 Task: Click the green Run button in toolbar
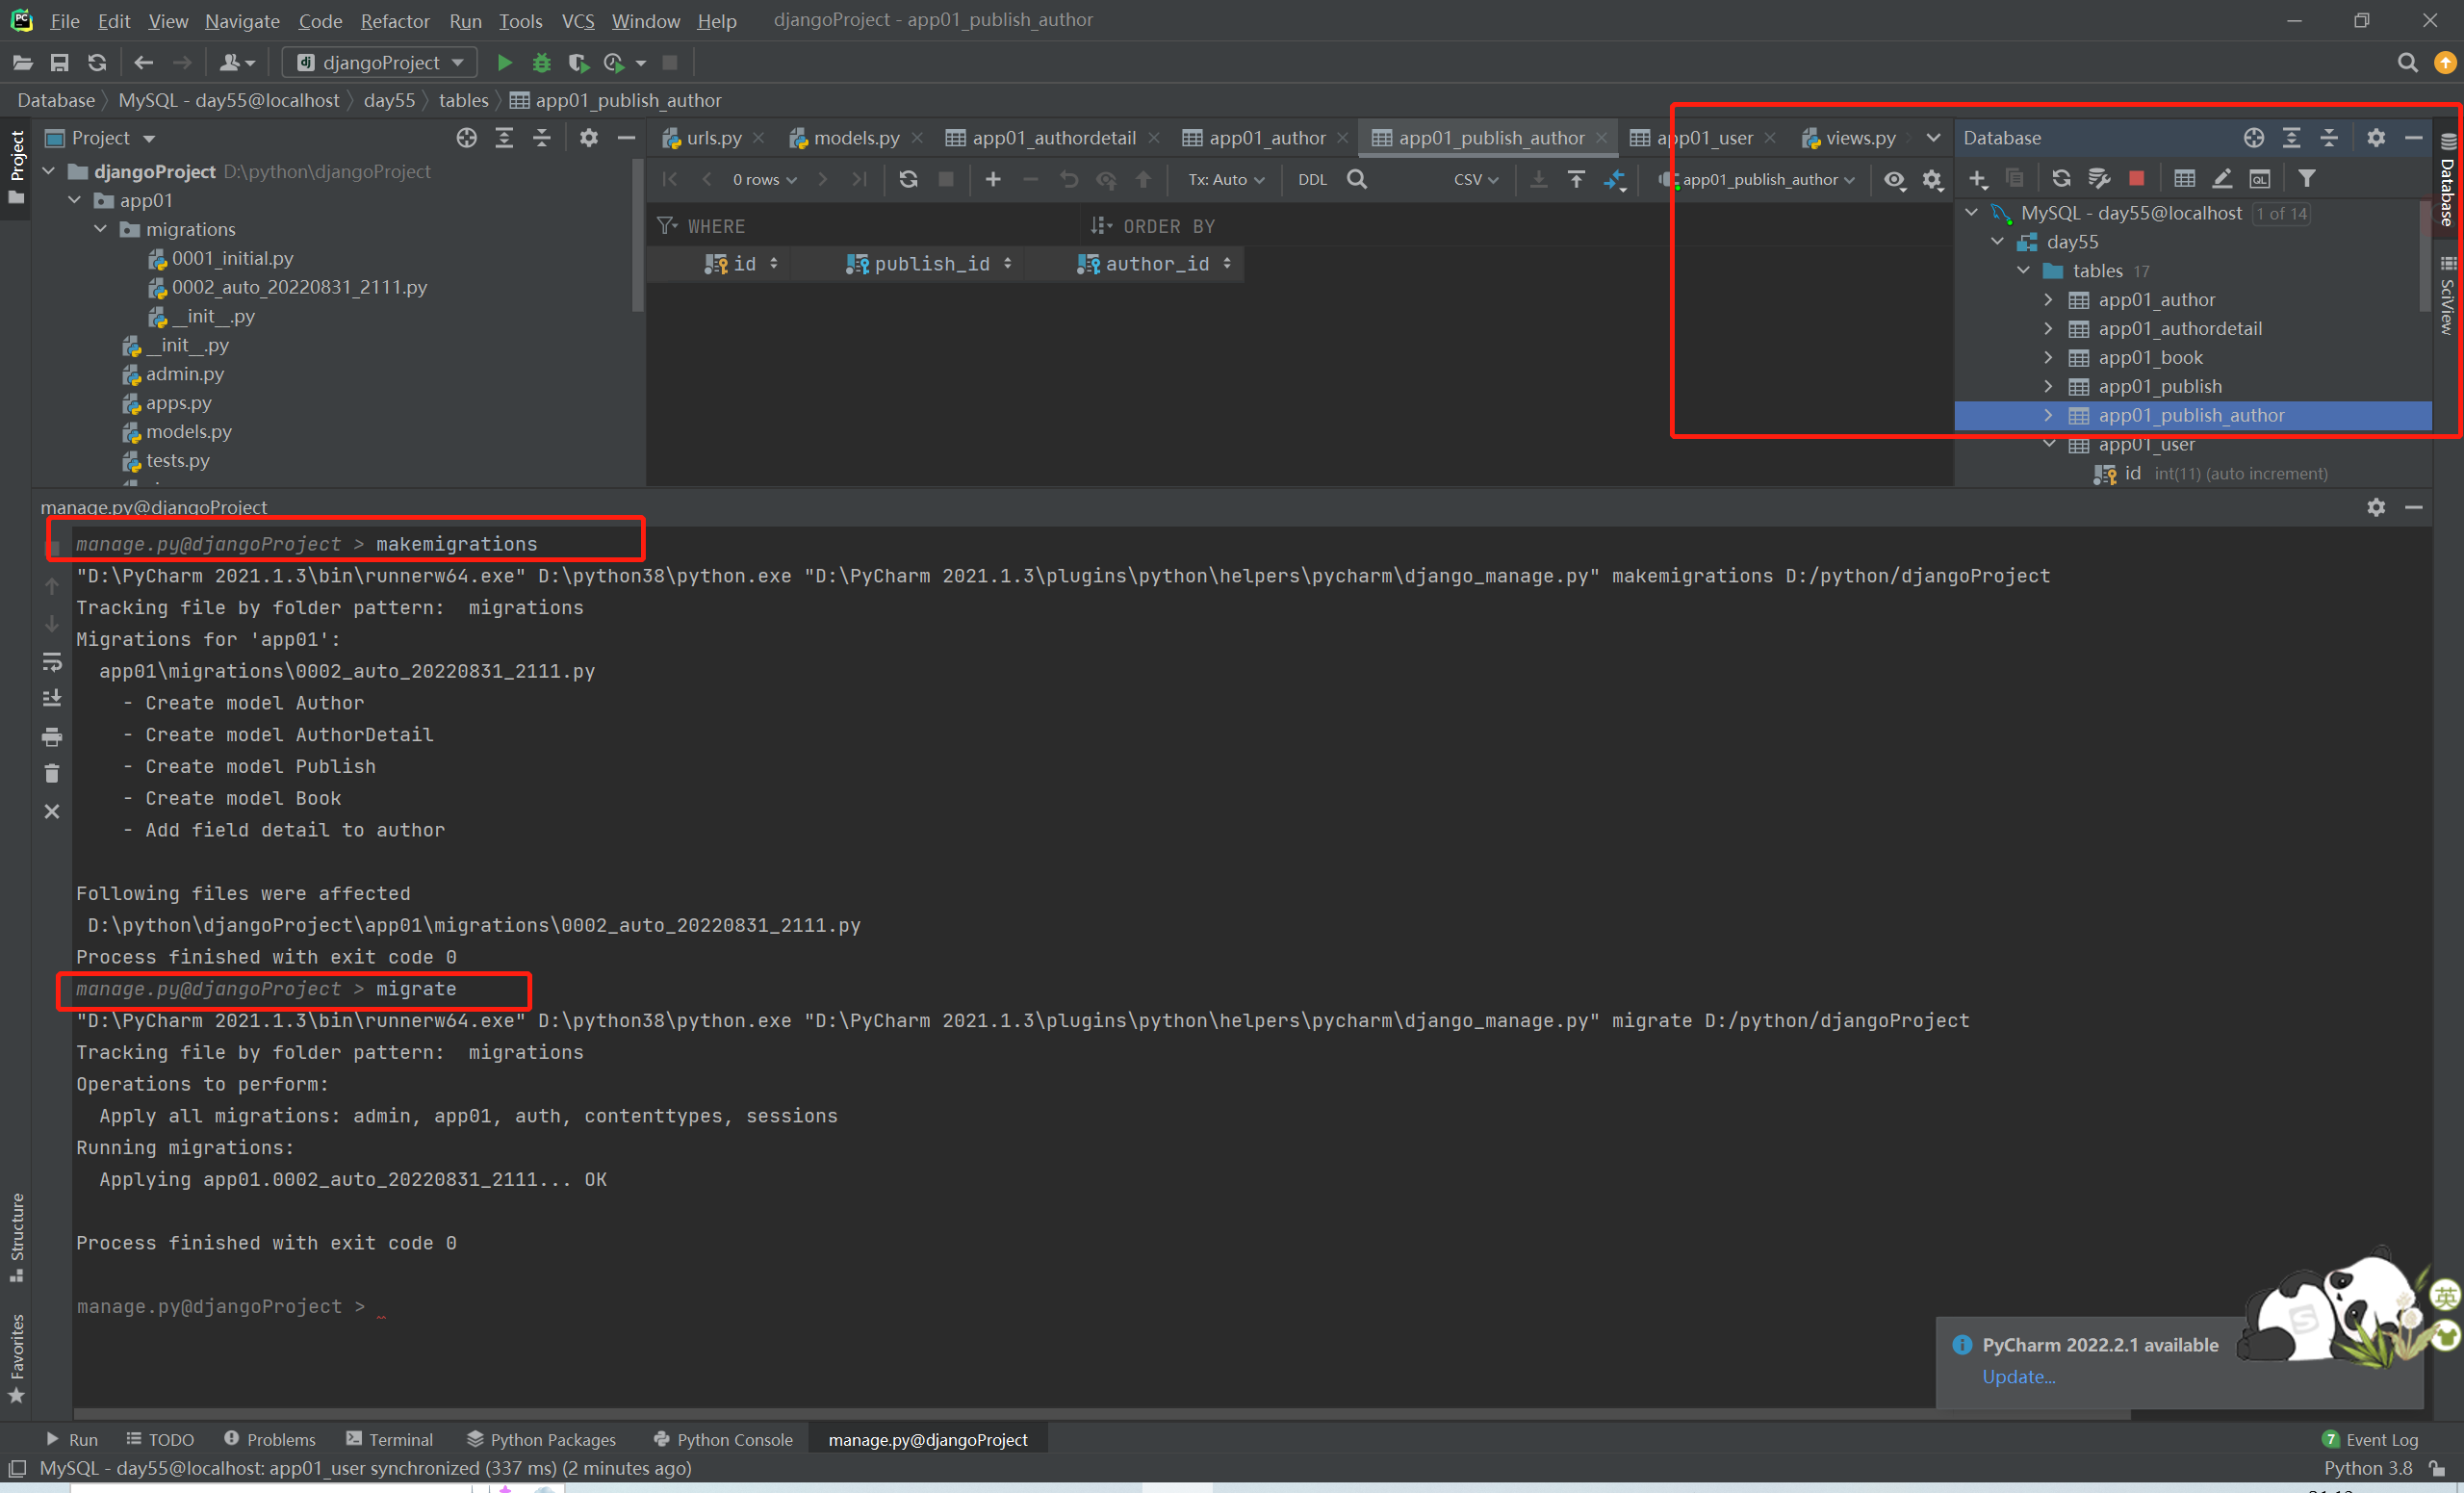click(x=504, y=63)
